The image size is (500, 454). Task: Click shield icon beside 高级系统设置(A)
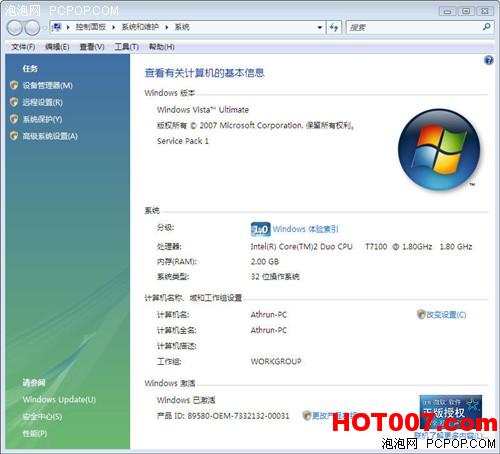pos(14,136)
